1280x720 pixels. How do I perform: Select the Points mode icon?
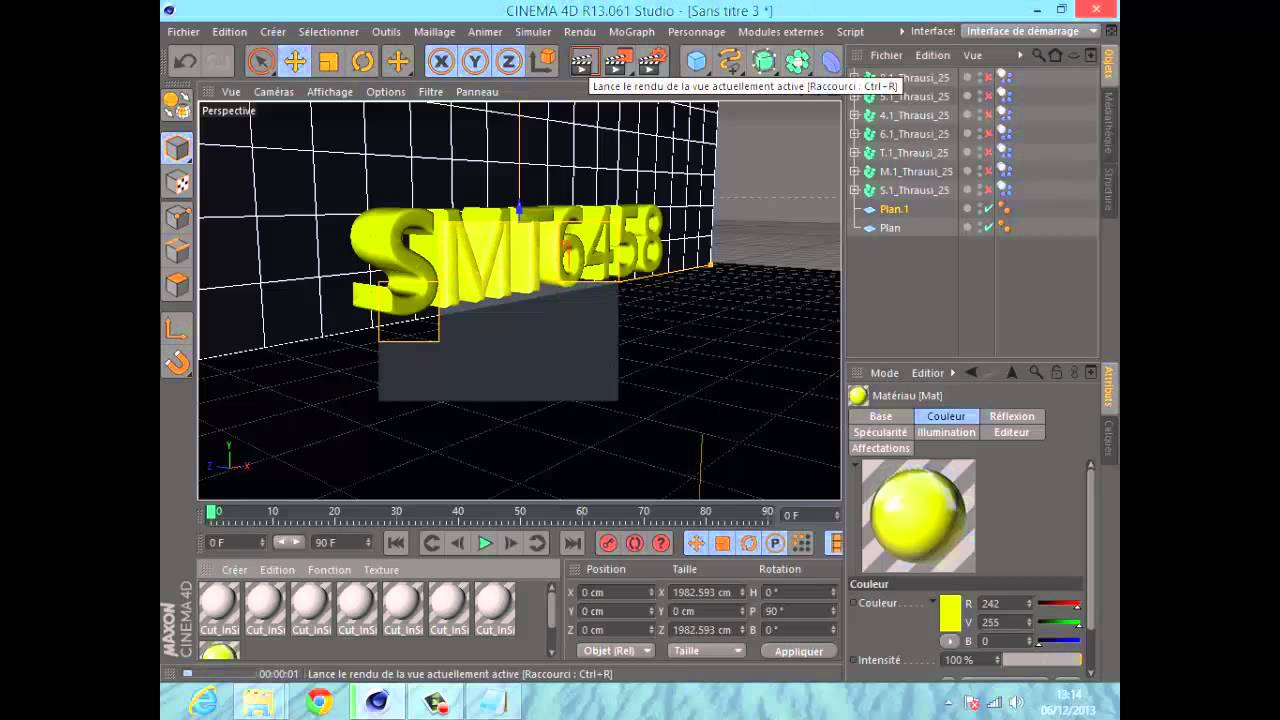tap(177, 217)
